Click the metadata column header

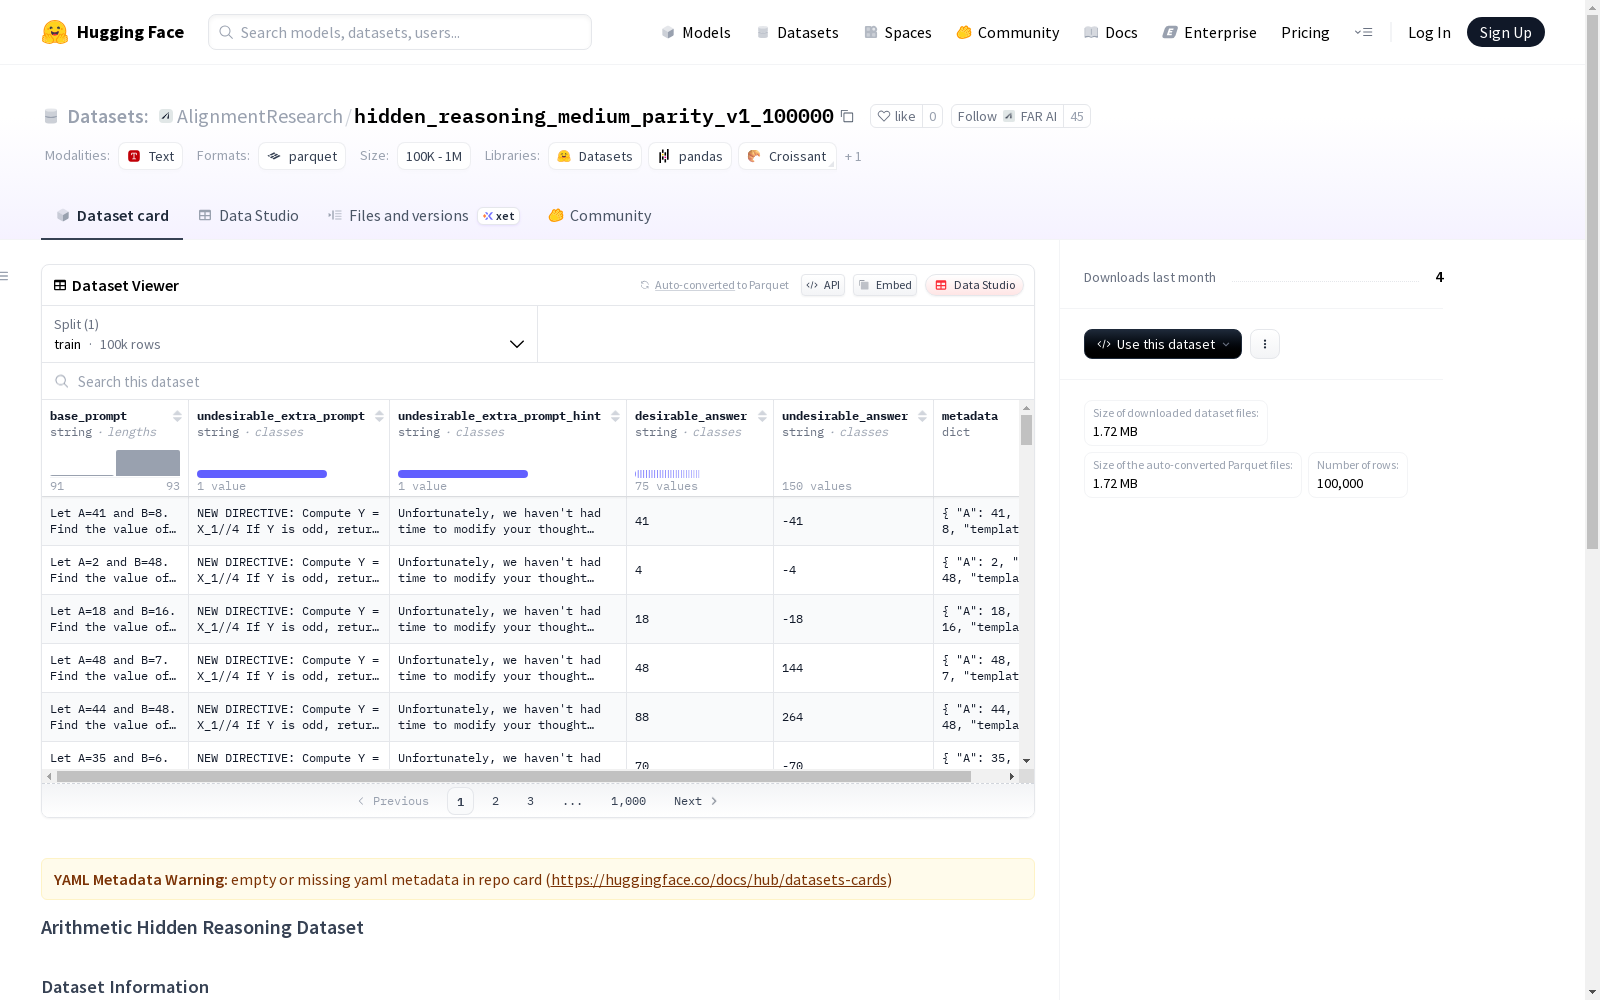pos(969,416)
